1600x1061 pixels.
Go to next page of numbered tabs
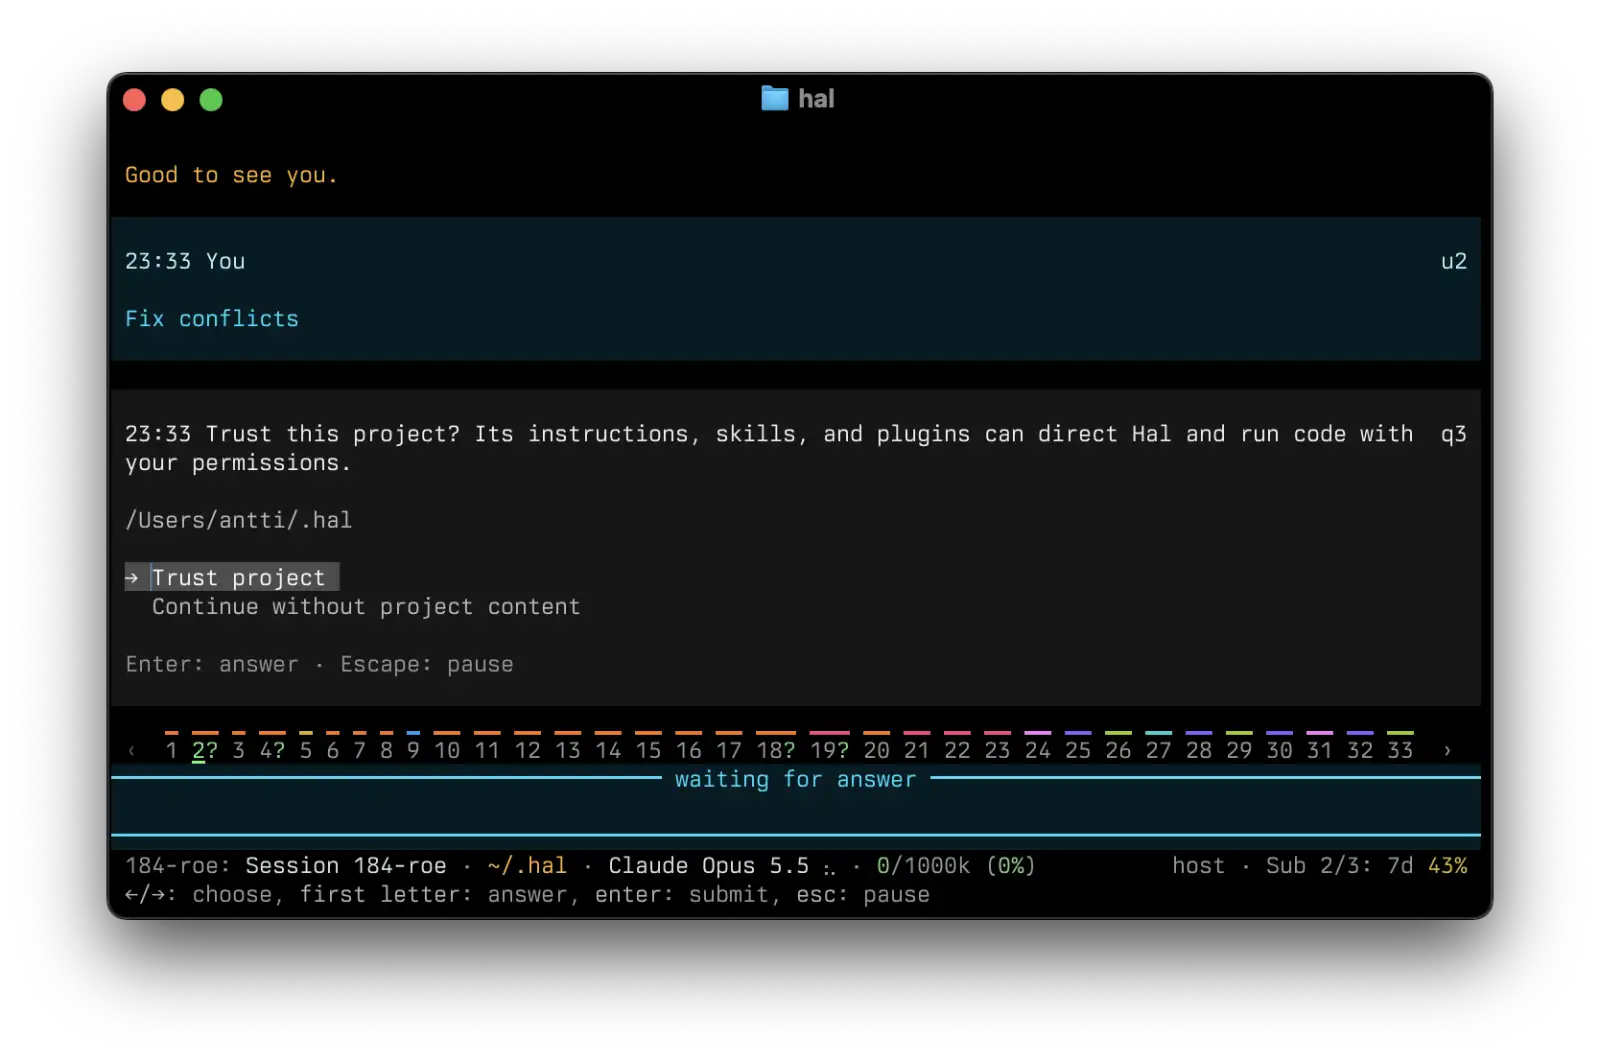[x=1447, y=751]
